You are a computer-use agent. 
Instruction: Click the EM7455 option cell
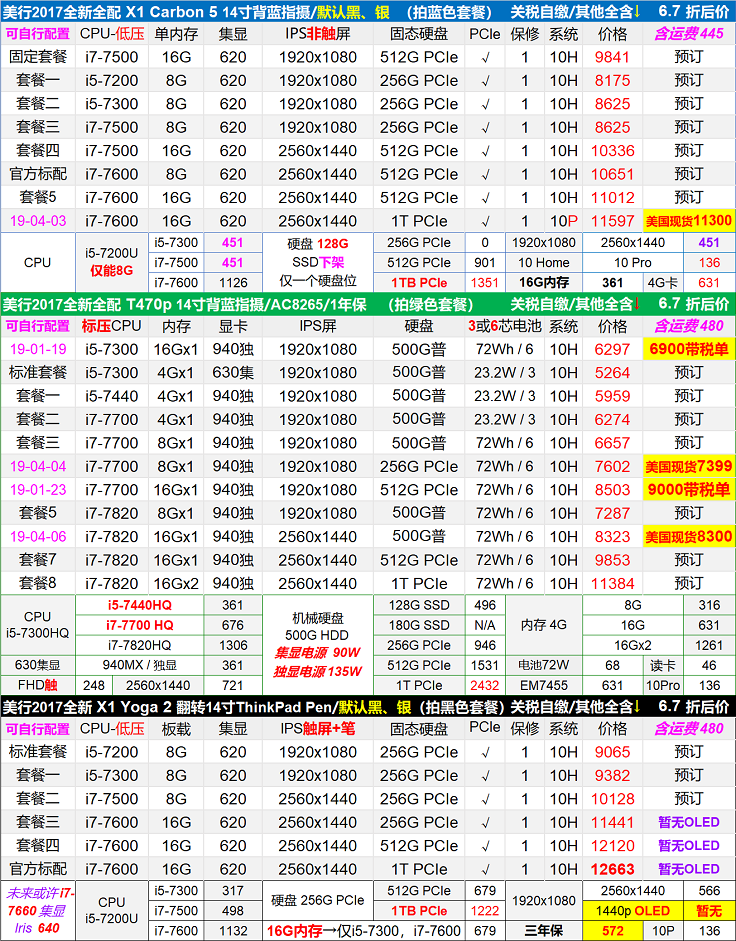(543, 685)
